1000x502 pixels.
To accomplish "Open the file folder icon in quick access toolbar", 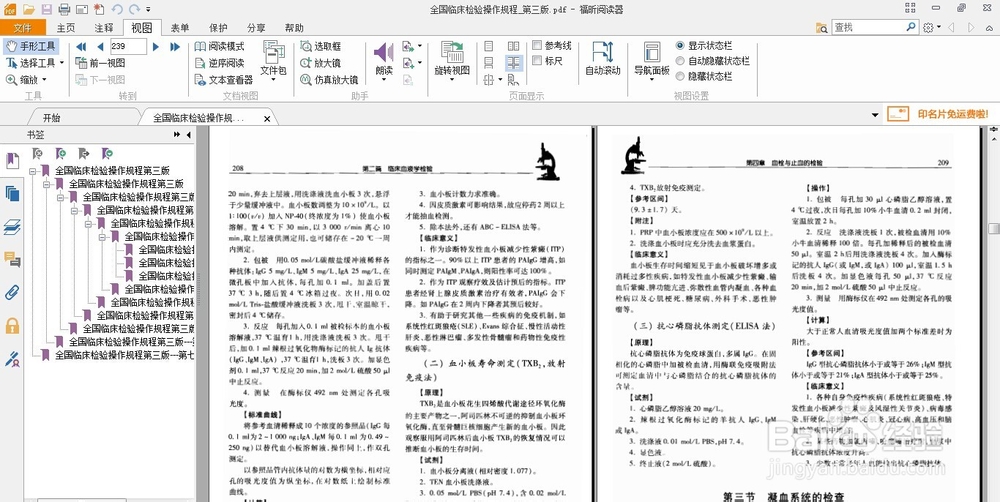I will pyautogui.click(x=29, y=9).
